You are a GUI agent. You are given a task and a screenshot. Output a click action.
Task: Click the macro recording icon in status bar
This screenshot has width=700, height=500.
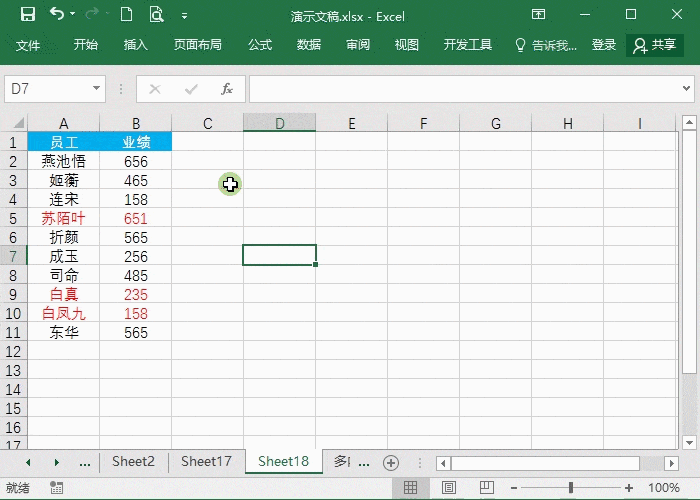pos(57,488)
